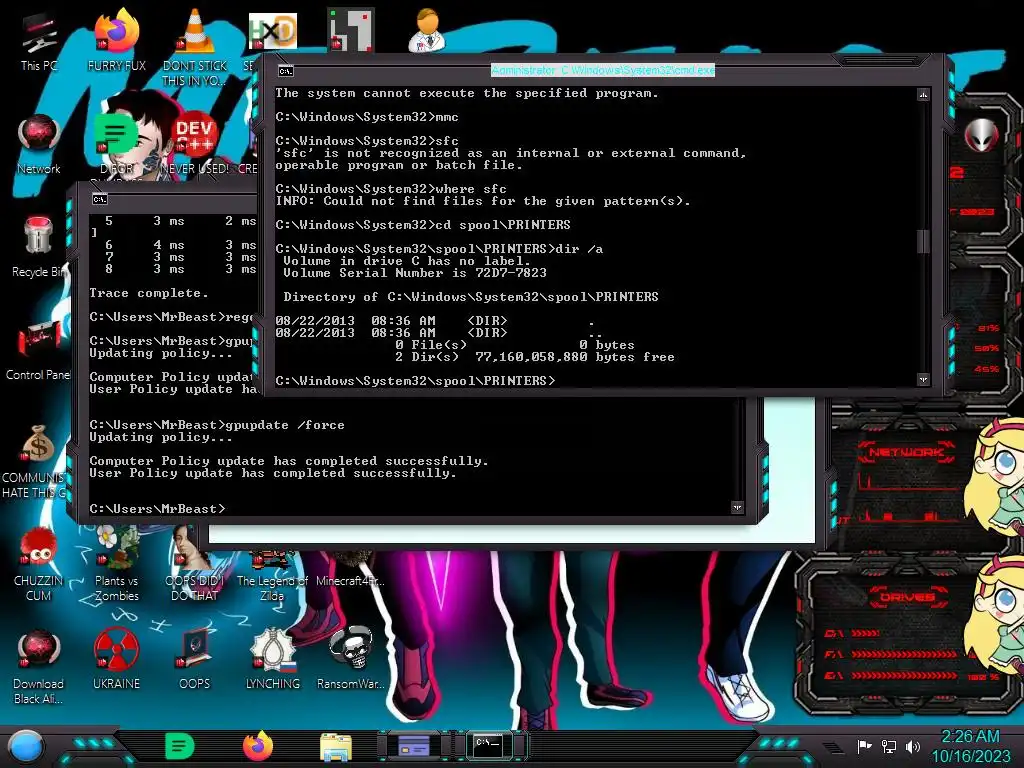
Task: Click the Start orb on the taskbar
Action: [26, 746]
